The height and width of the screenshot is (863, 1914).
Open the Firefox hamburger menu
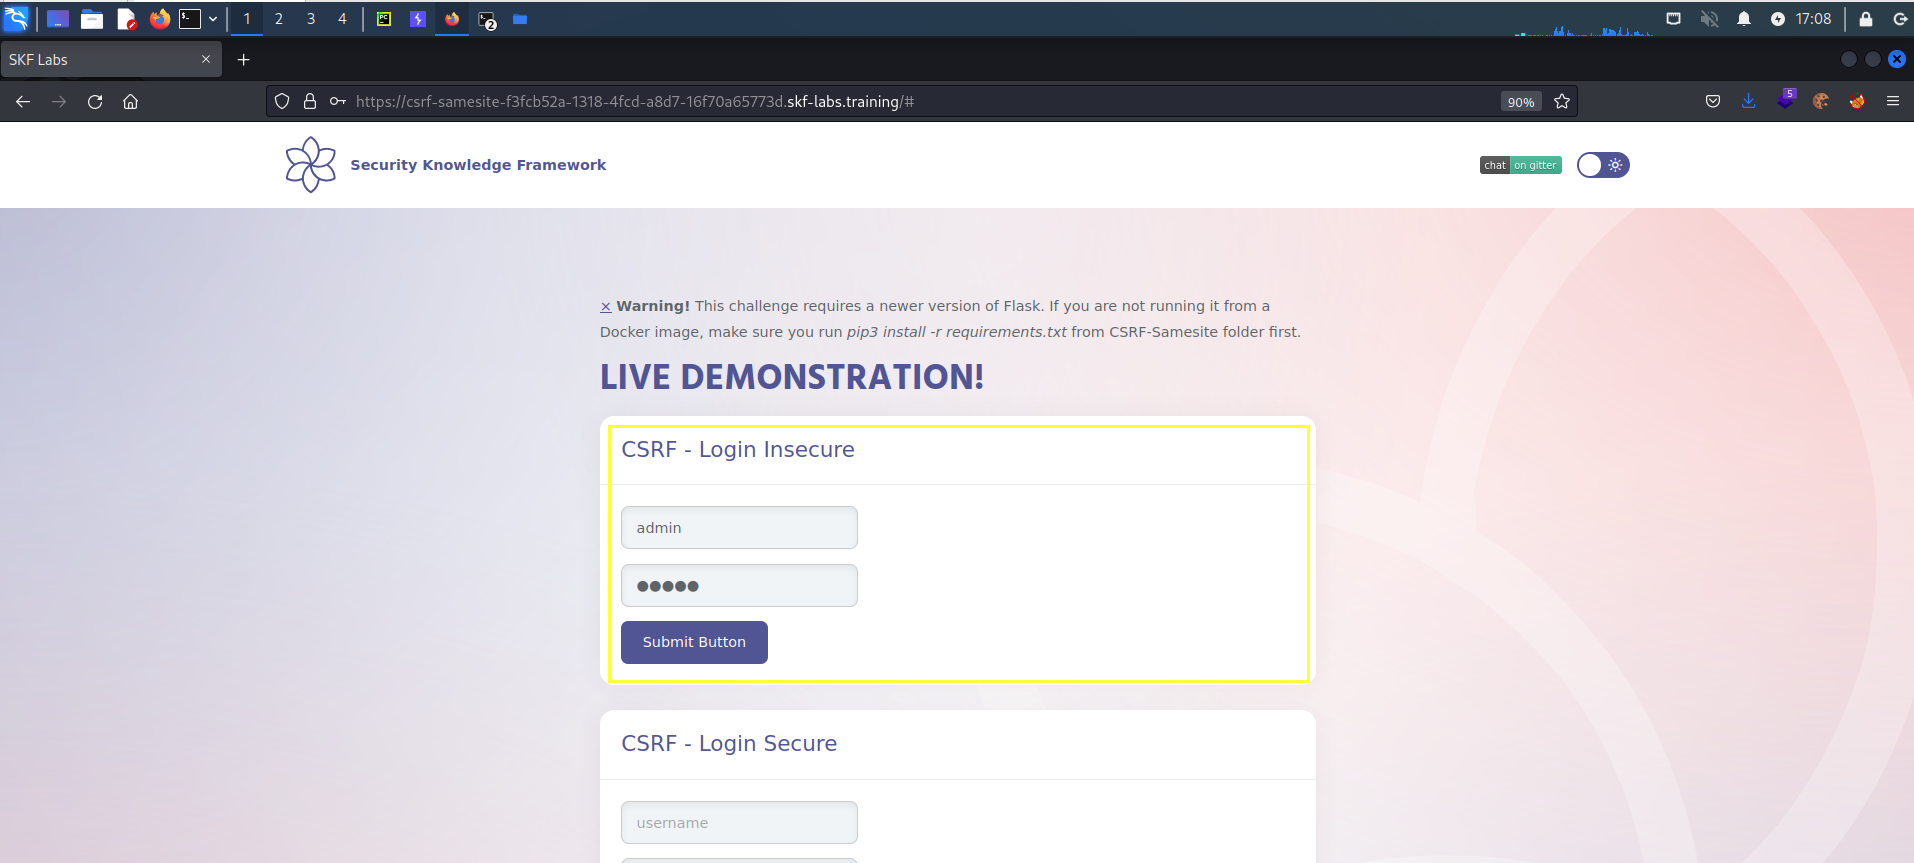click(1893, 101)
